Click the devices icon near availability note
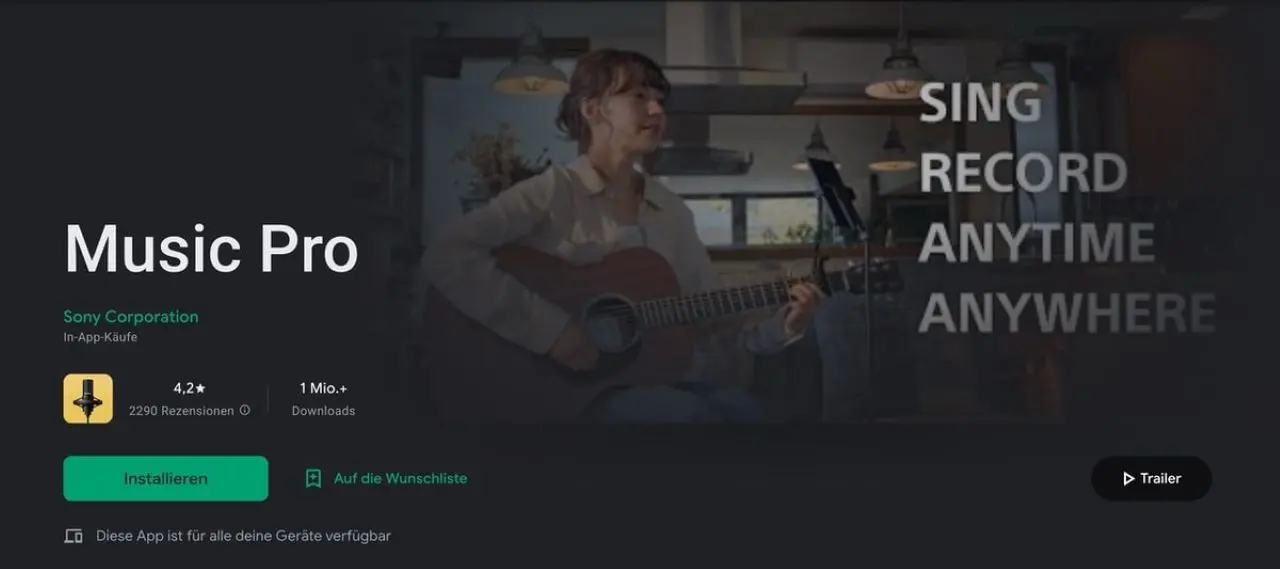Viewport: 1280px width, 569px height. point(73,536)
